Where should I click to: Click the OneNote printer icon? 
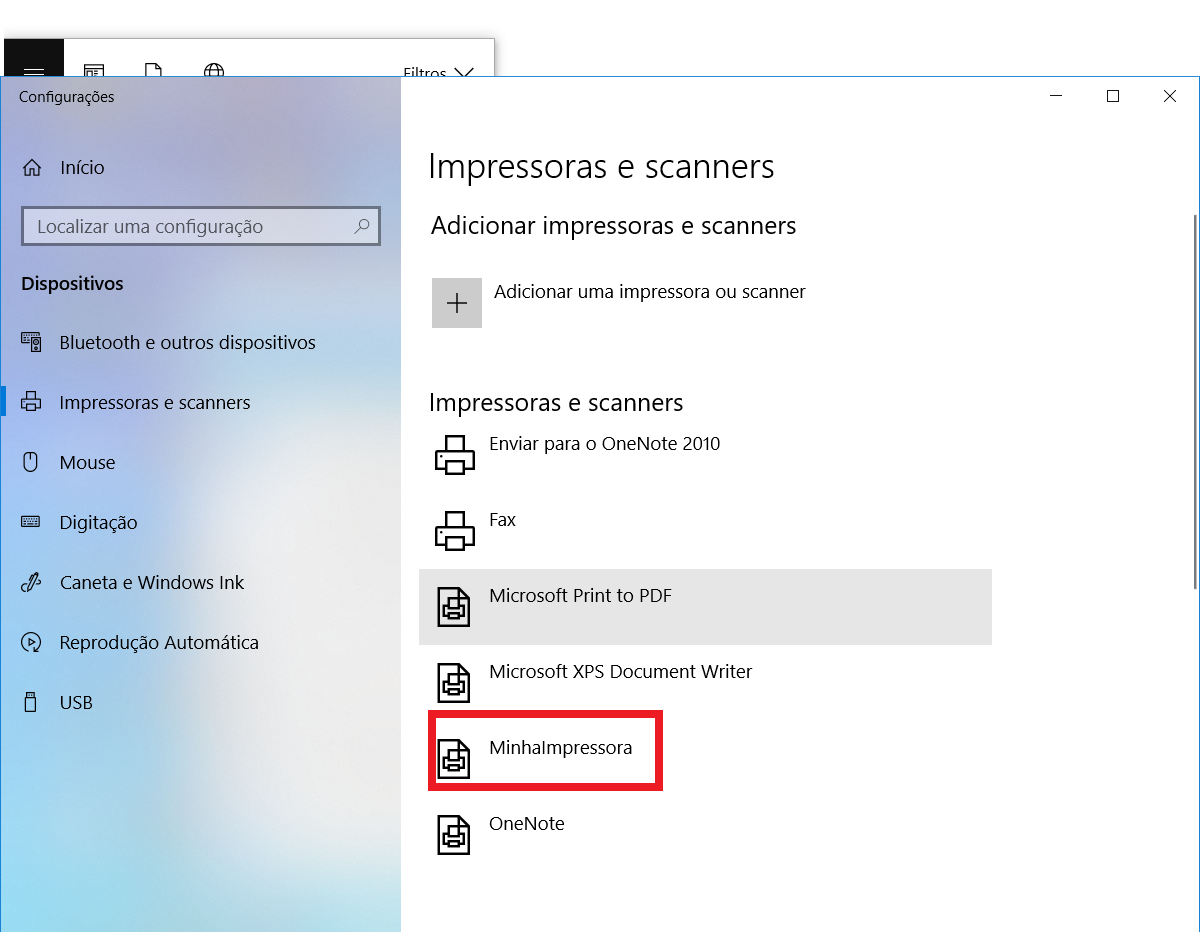pyautogui.click(x=455, y=835)
